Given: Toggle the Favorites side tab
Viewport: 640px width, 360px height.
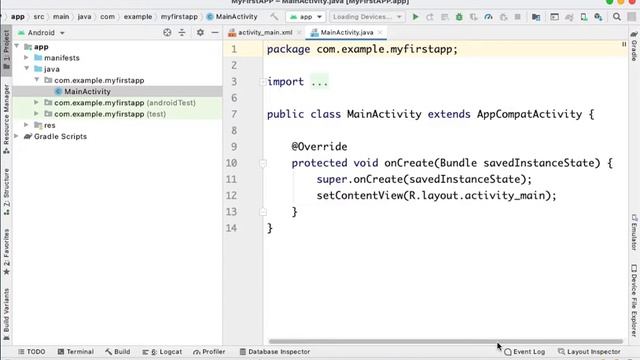Looking at the screenshot, I should (6, 252).
